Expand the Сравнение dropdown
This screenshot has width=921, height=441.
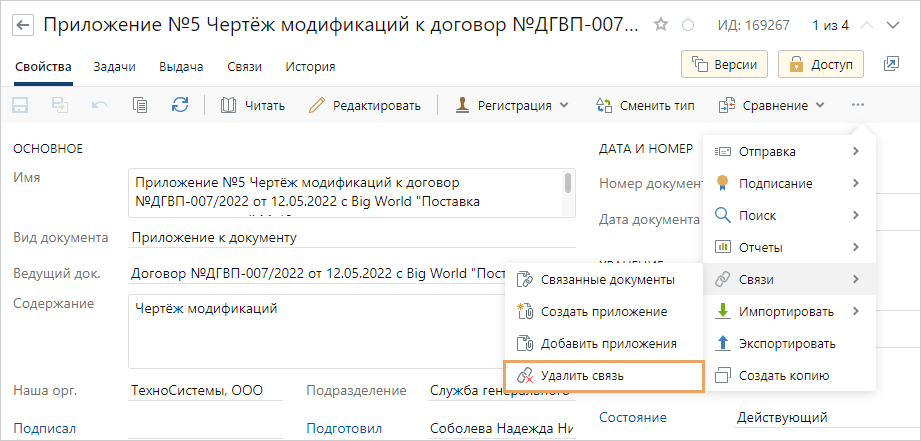[x=771, y=105]
